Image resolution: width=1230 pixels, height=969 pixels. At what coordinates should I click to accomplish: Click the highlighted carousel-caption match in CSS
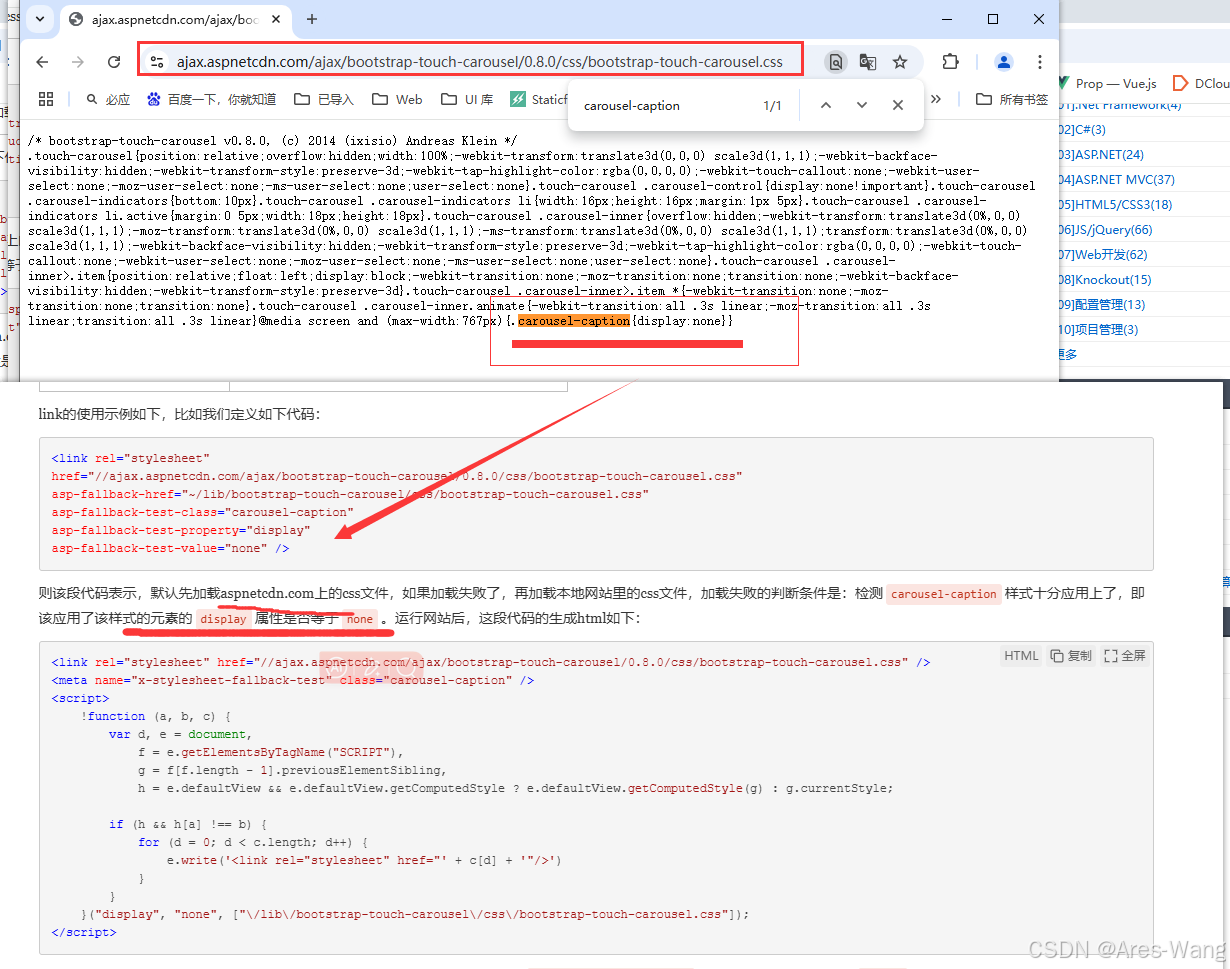tap(574, 321)
